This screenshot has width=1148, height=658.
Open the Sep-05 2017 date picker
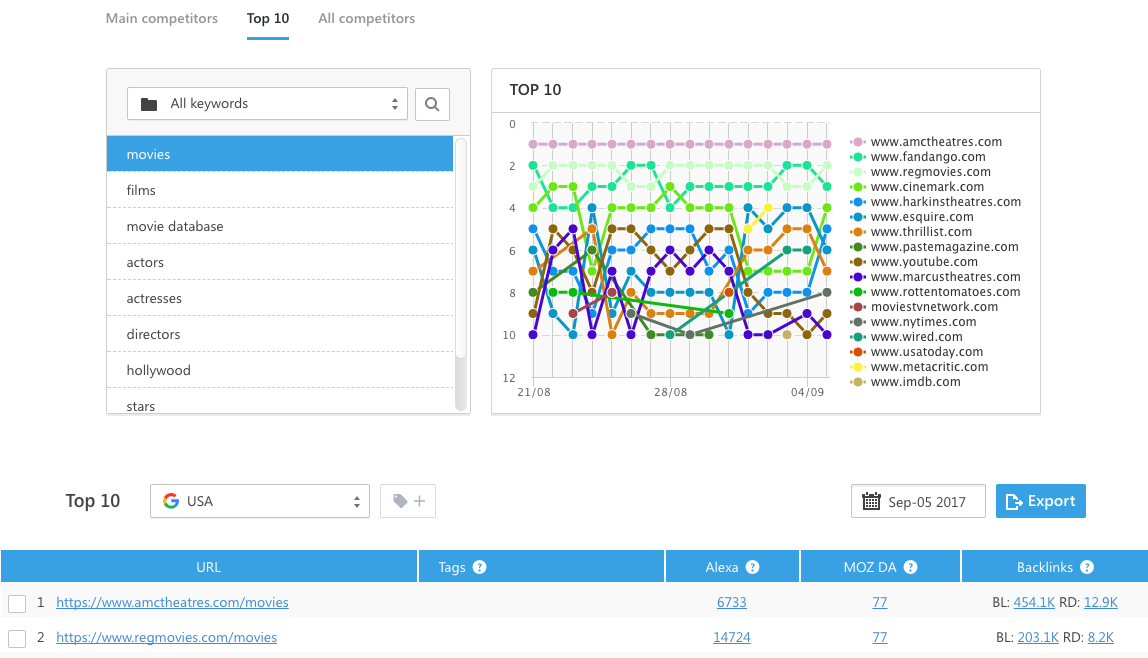[918, 501]
